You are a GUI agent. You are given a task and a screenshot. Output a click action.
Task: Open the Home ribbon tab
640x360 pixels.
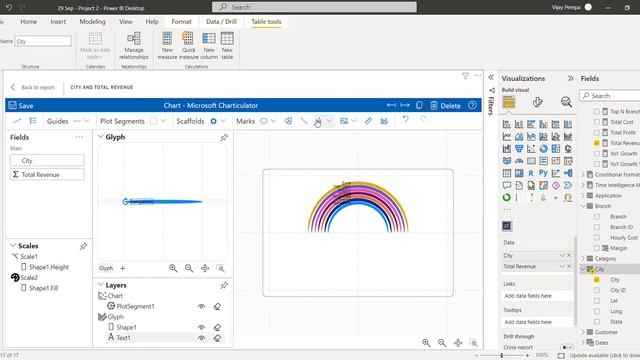(x=29, y=22)
